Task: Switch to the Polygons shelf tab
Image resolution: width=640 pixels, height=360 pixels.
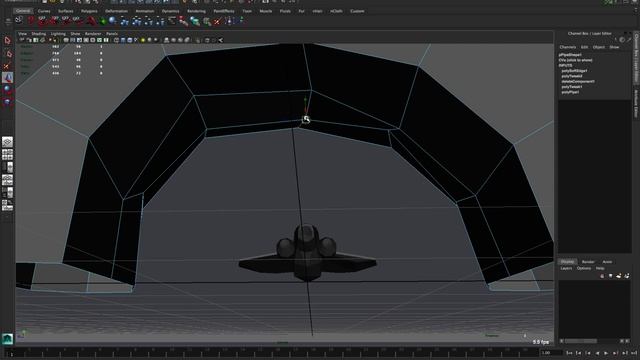Action: (89, 11)
